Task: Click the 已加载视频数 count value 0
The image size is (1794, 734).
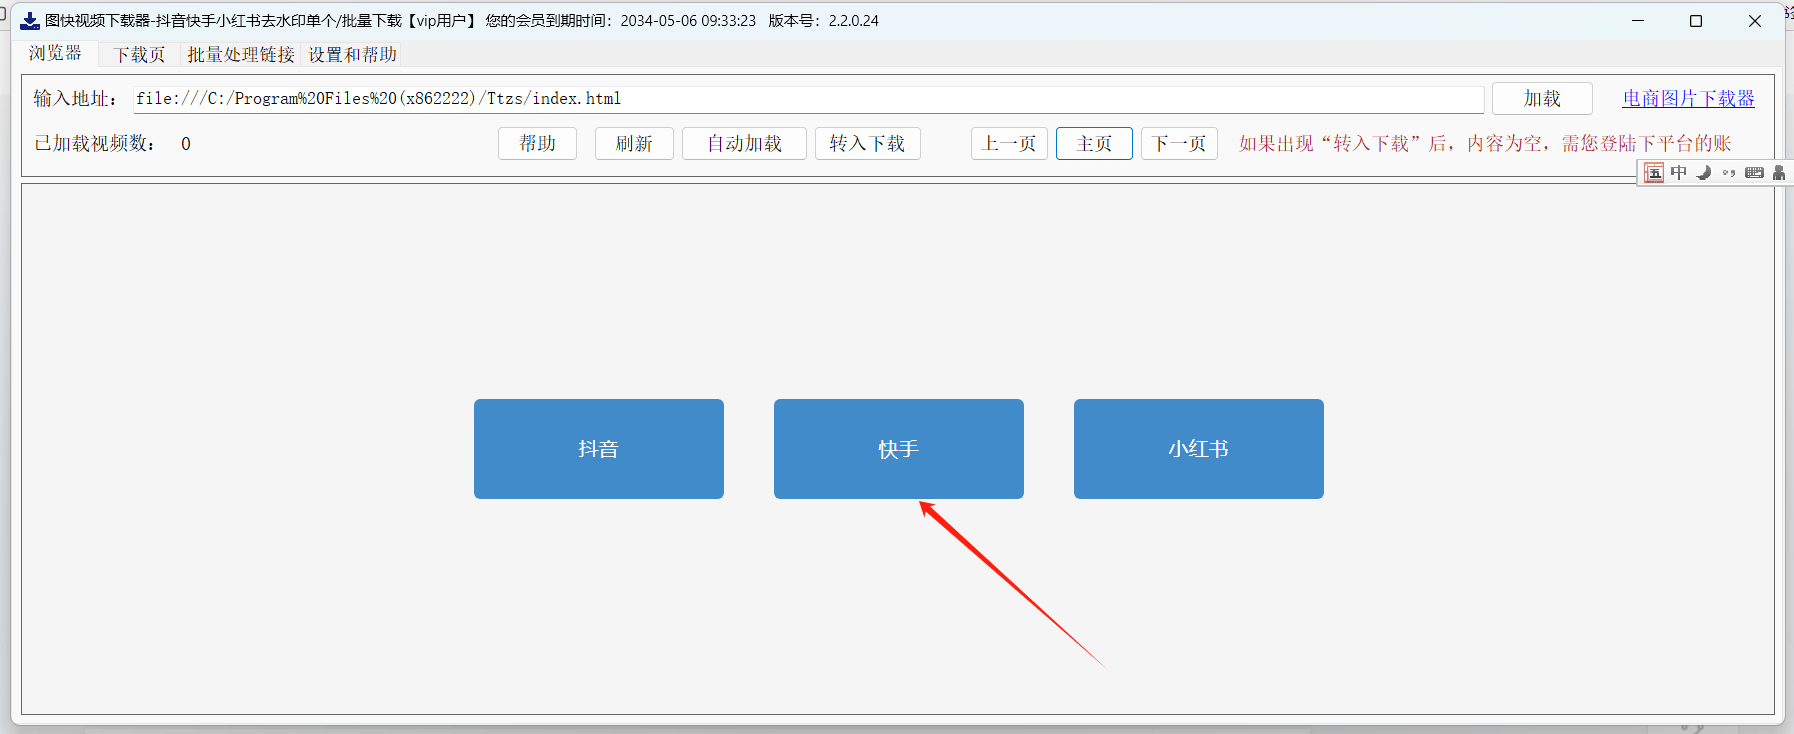Action: 186,144
